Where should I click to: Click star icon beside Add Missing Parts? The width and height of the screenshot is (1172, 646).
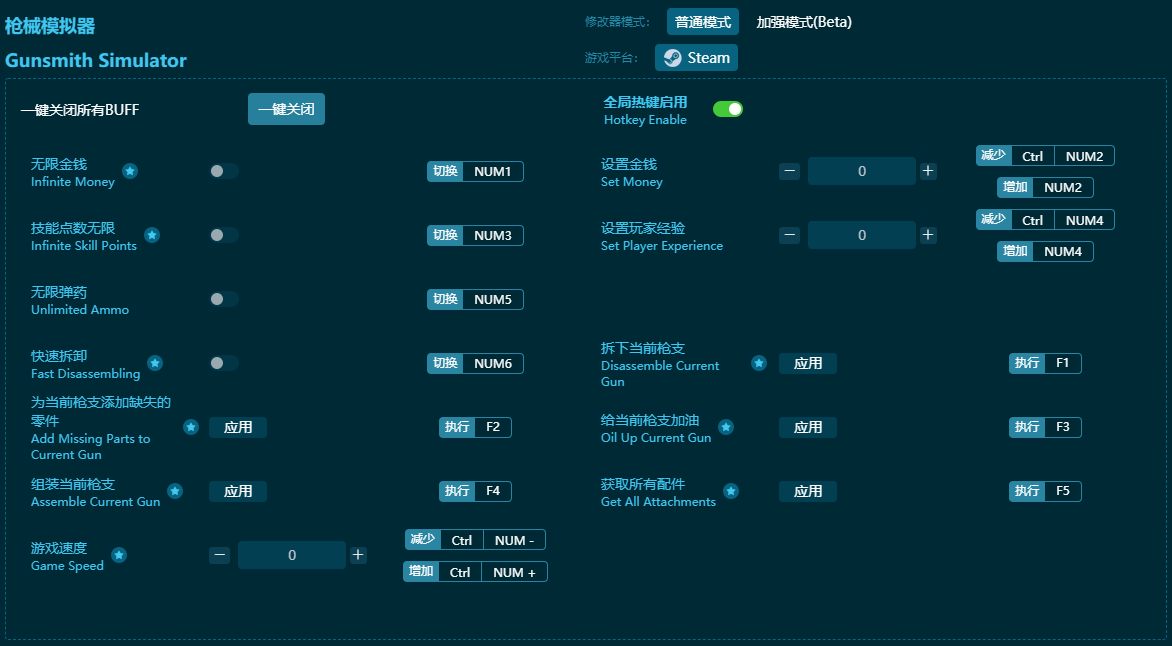tap(191, 427)
